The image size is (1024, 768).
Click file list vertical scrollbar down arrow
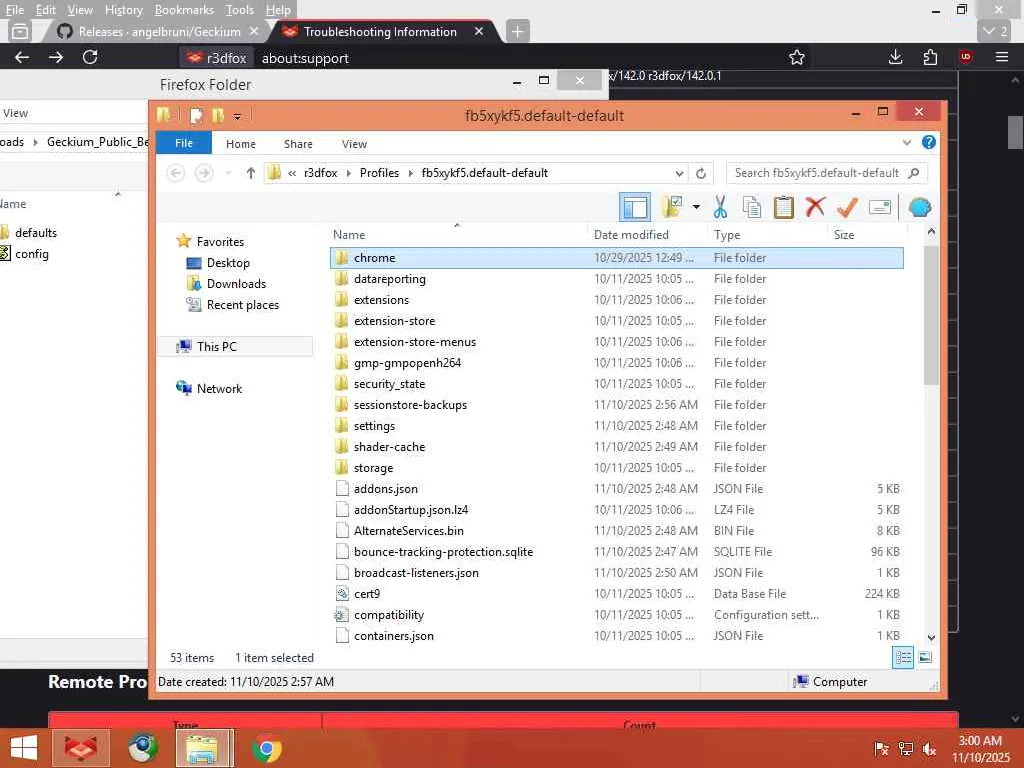tap(931, 637)
